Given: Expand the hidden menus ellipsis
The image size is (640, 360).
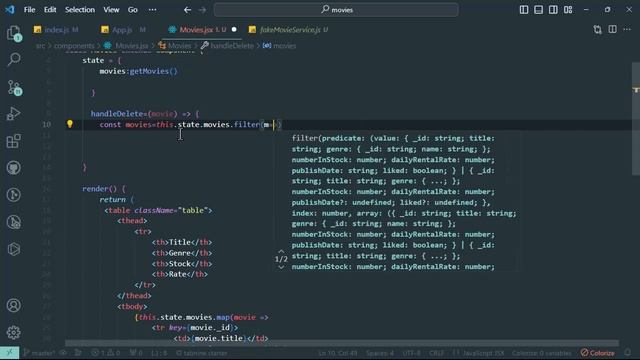Looking at the screenshot, I should pos(152,9).
